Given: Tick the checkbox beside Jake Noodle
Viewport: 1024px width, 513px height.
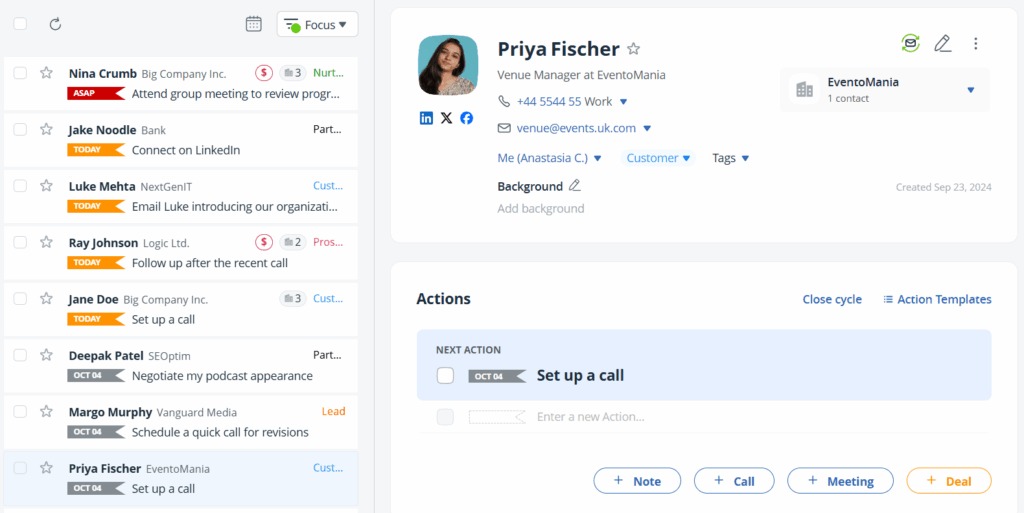Looking at the screenshot, I should (x=20, y=129).
